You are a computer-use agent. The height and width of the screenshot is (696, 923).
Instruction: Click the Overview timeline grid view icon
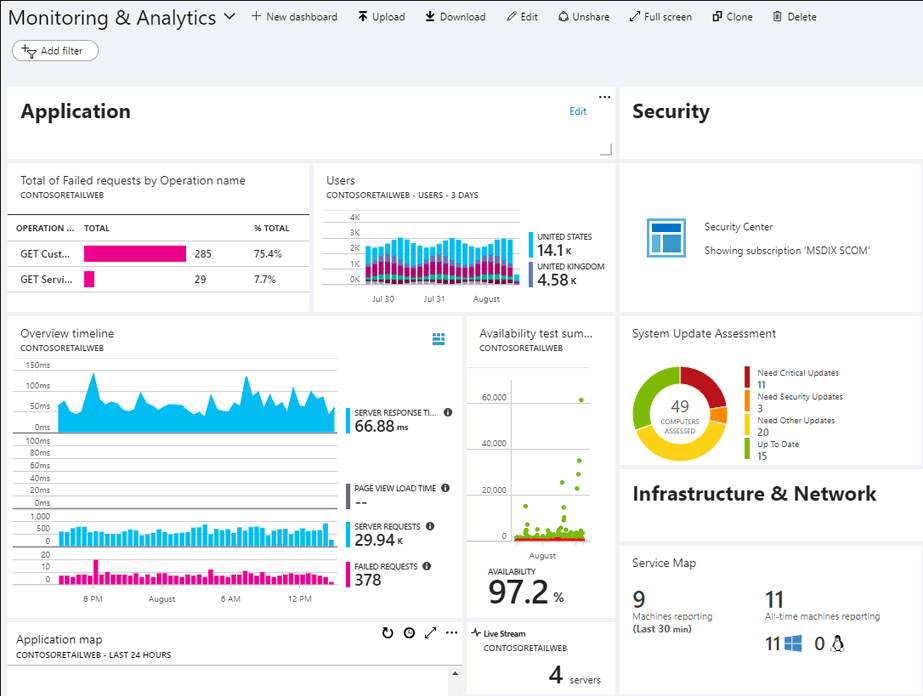(439, 339)
